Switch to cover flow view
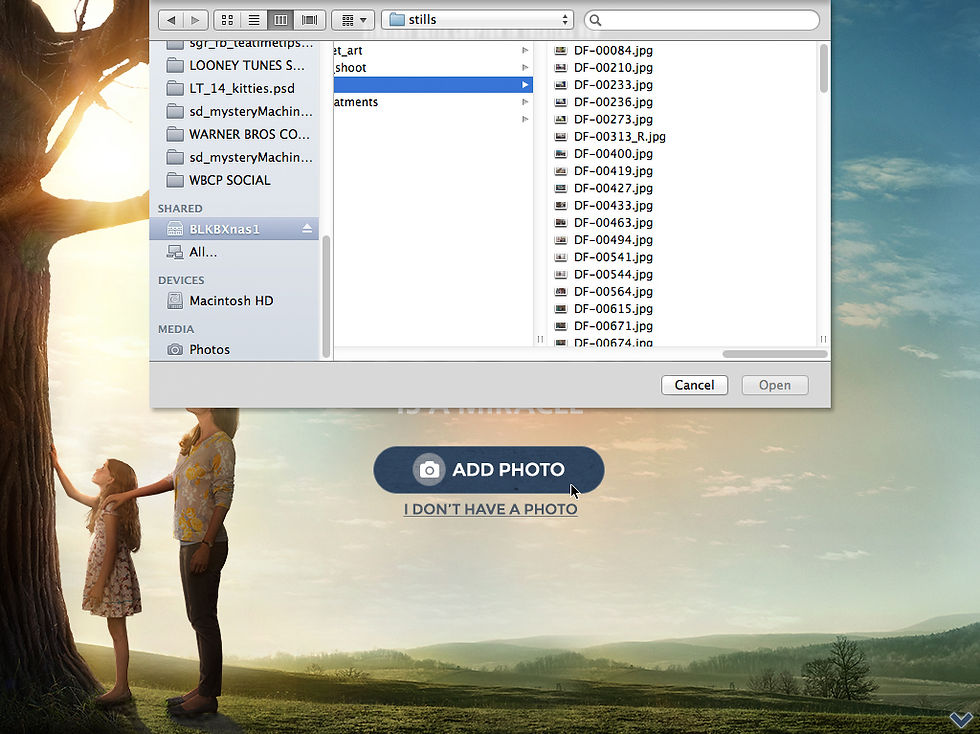The height and width of the screenshot is (734, 980). tap(309, 20)
